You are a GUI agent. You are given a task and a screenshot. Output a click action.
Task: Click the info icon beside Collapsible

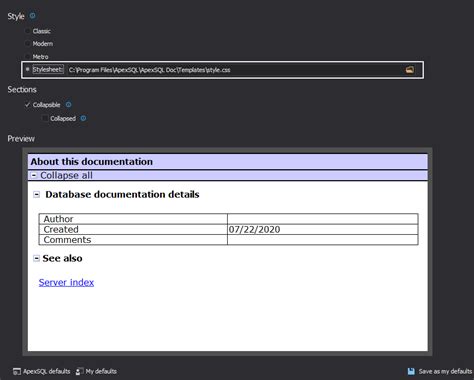(68, 104)
